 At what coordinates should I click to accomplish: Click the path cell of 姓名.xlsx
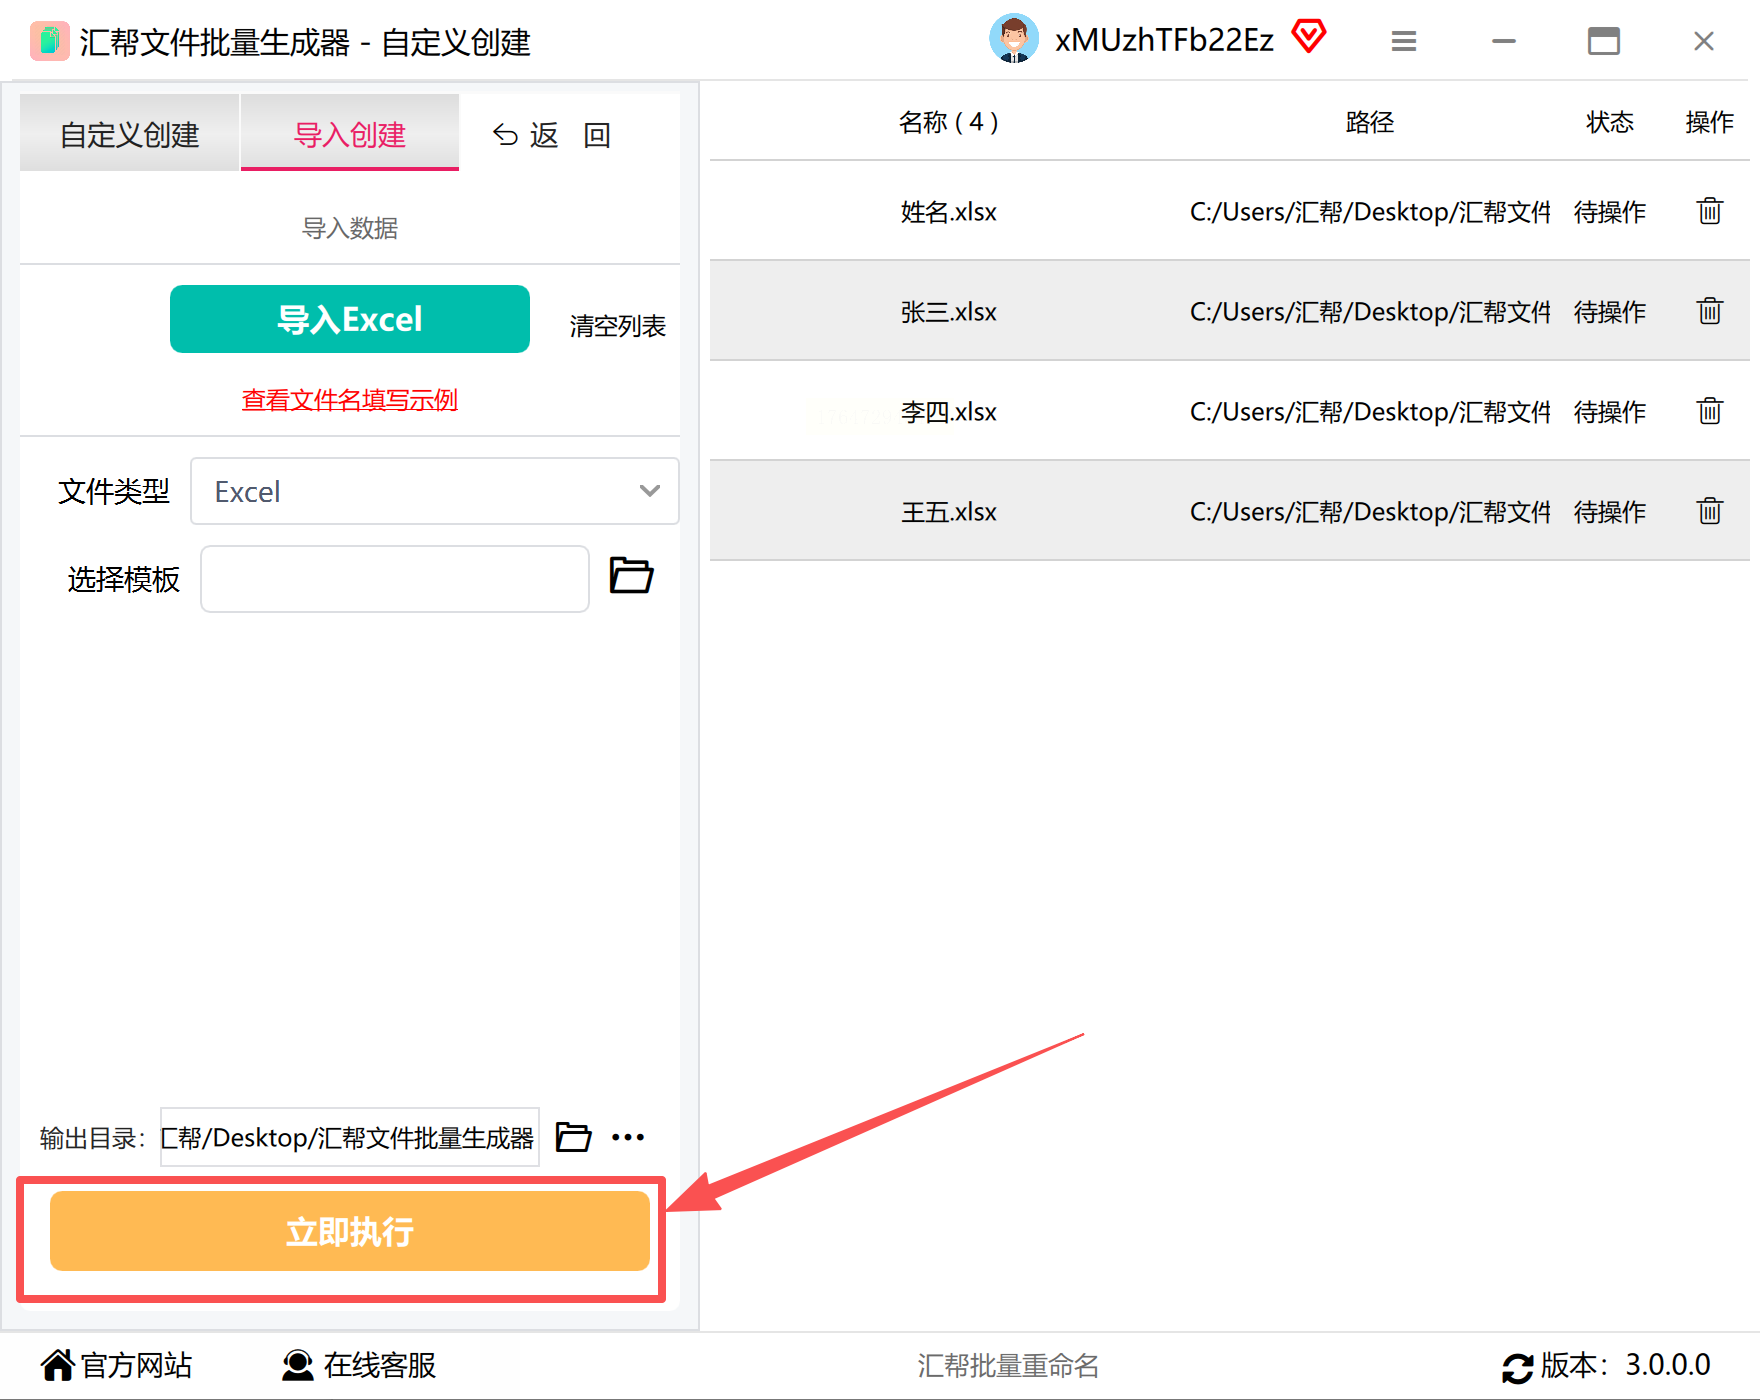(x=1370, y=211)
